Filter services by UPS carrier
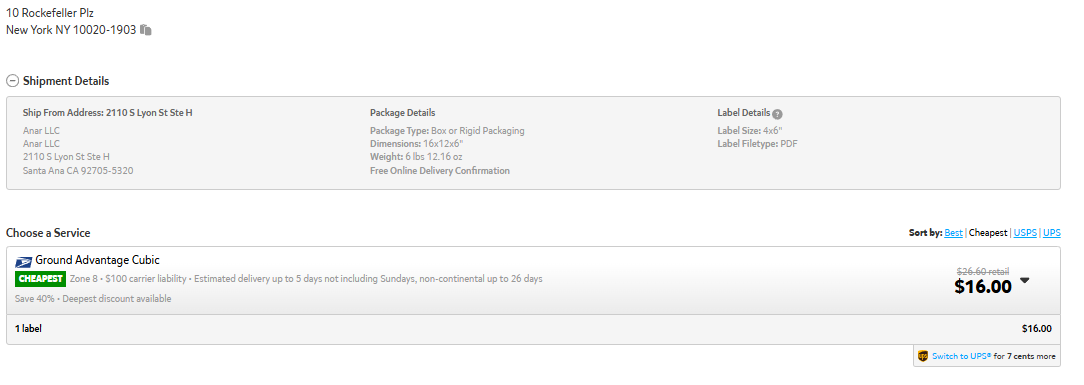Screen dimensions: 1084x385 1052,233
